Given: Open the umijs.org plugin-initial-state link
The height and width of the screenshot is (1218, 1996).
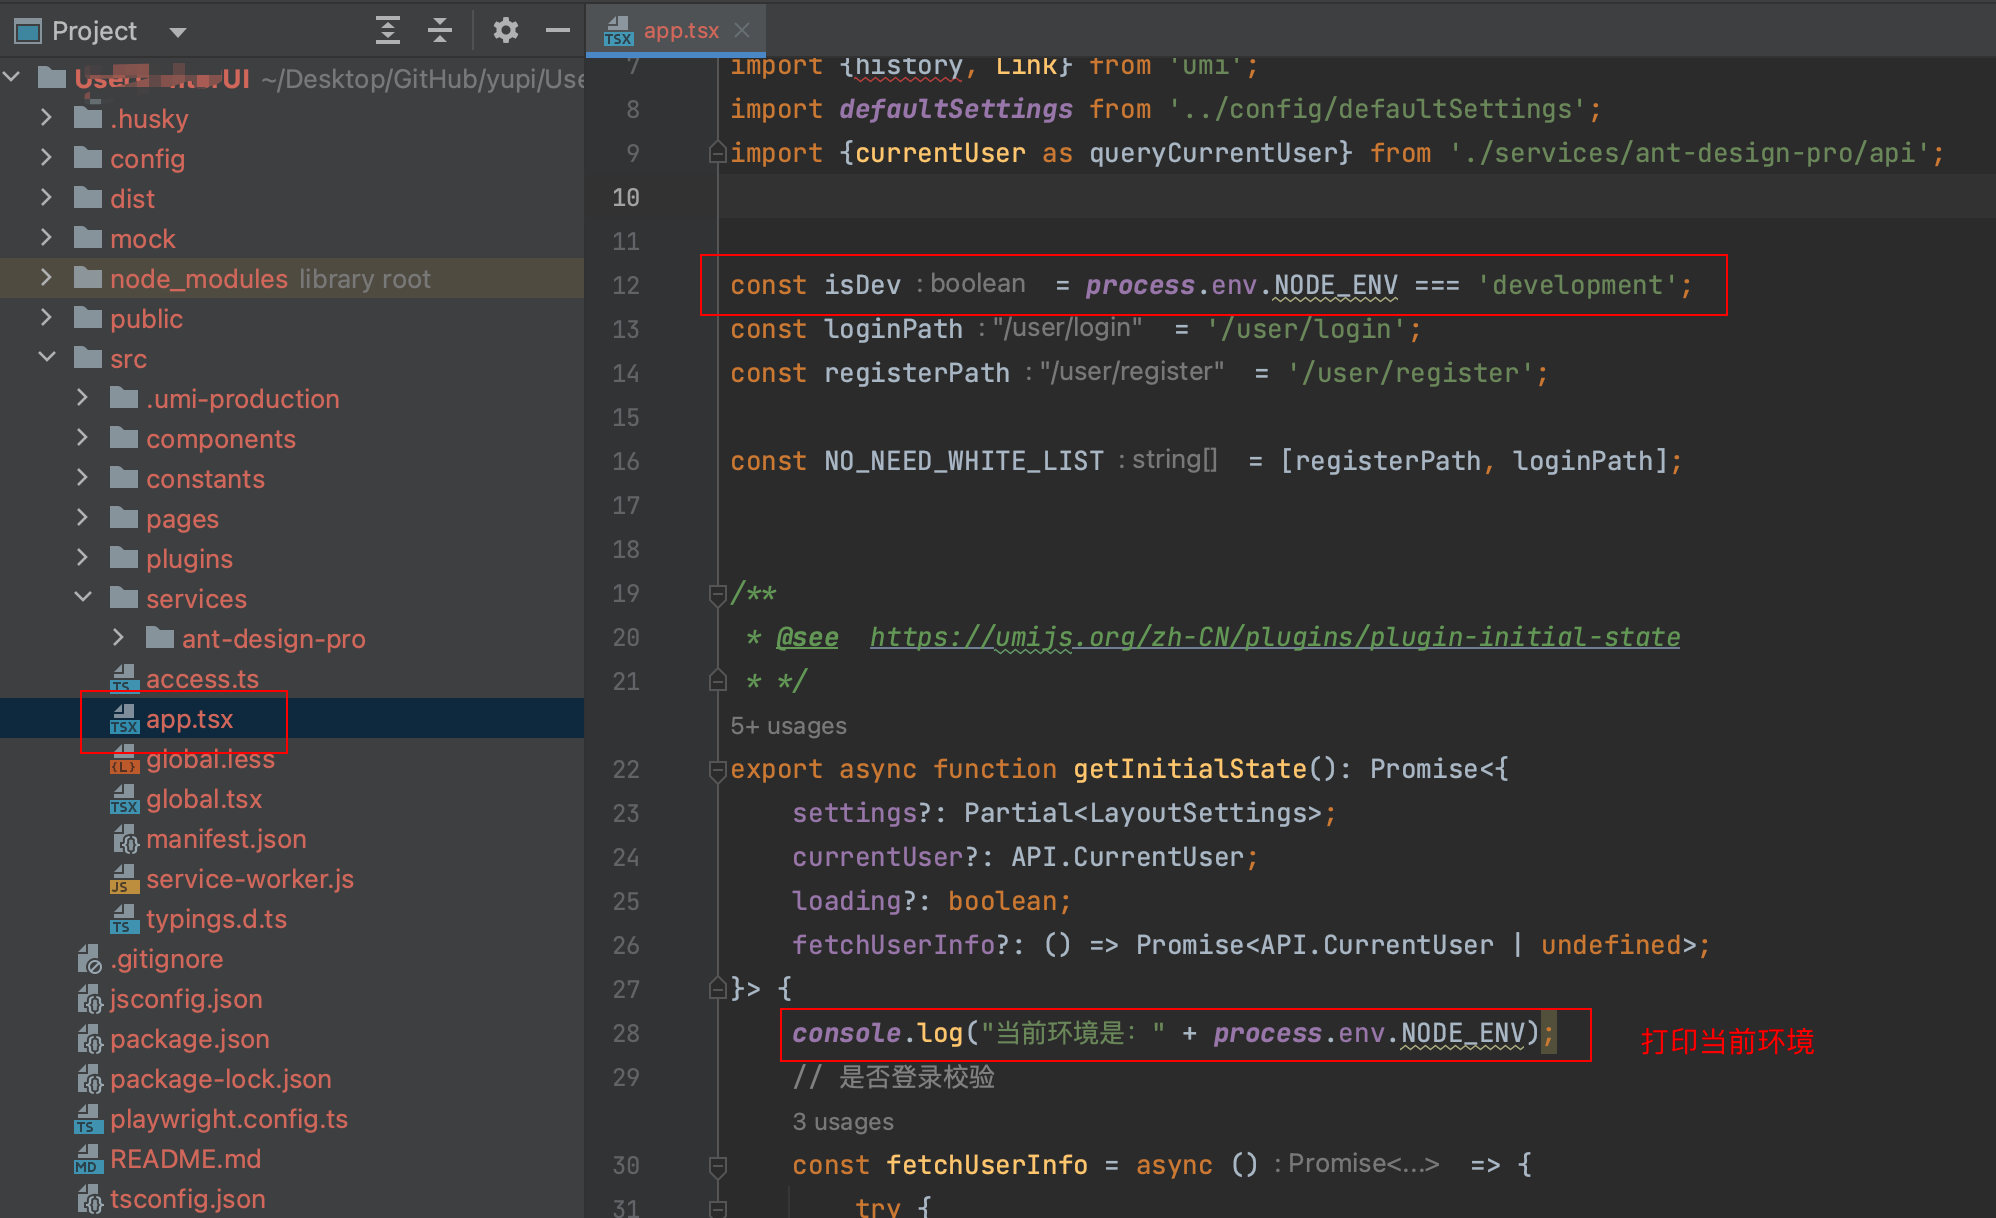Looking at the screenshot, I should pos(1273,637).
